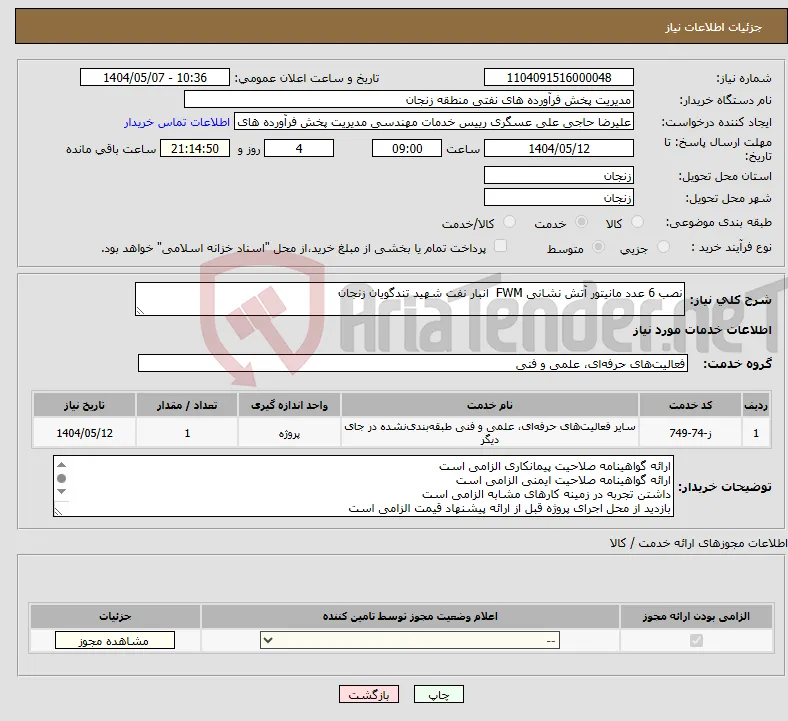Click the announcement date field 1404/05/07

coord(155,78)
